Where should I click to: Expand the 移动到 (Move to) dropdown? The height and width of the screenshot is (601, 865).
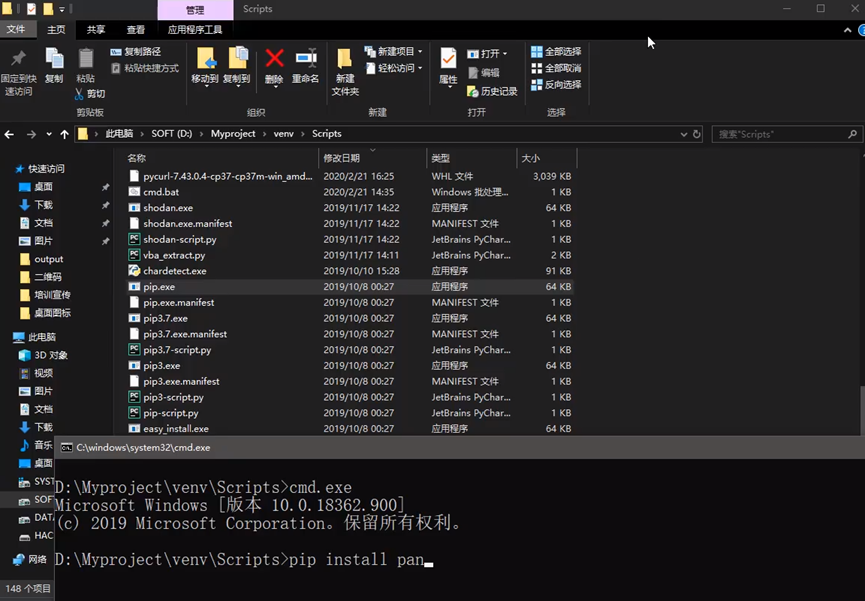tap(205, 86)
